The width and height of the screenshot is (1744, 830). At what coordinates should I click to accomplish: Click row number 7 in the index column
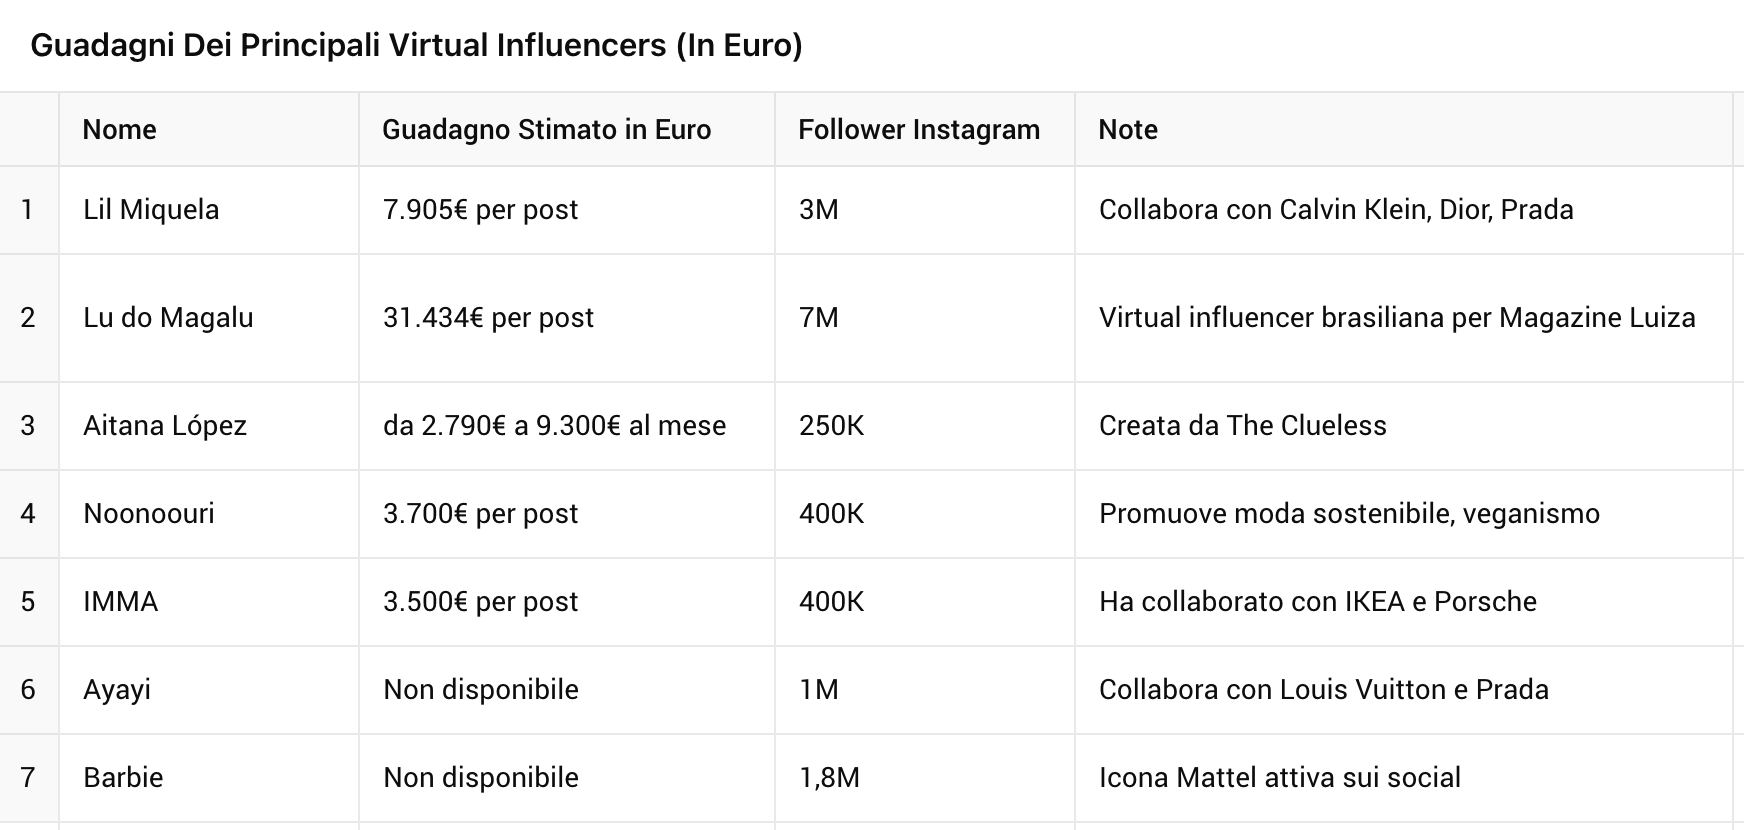click(x=28, y=778)
